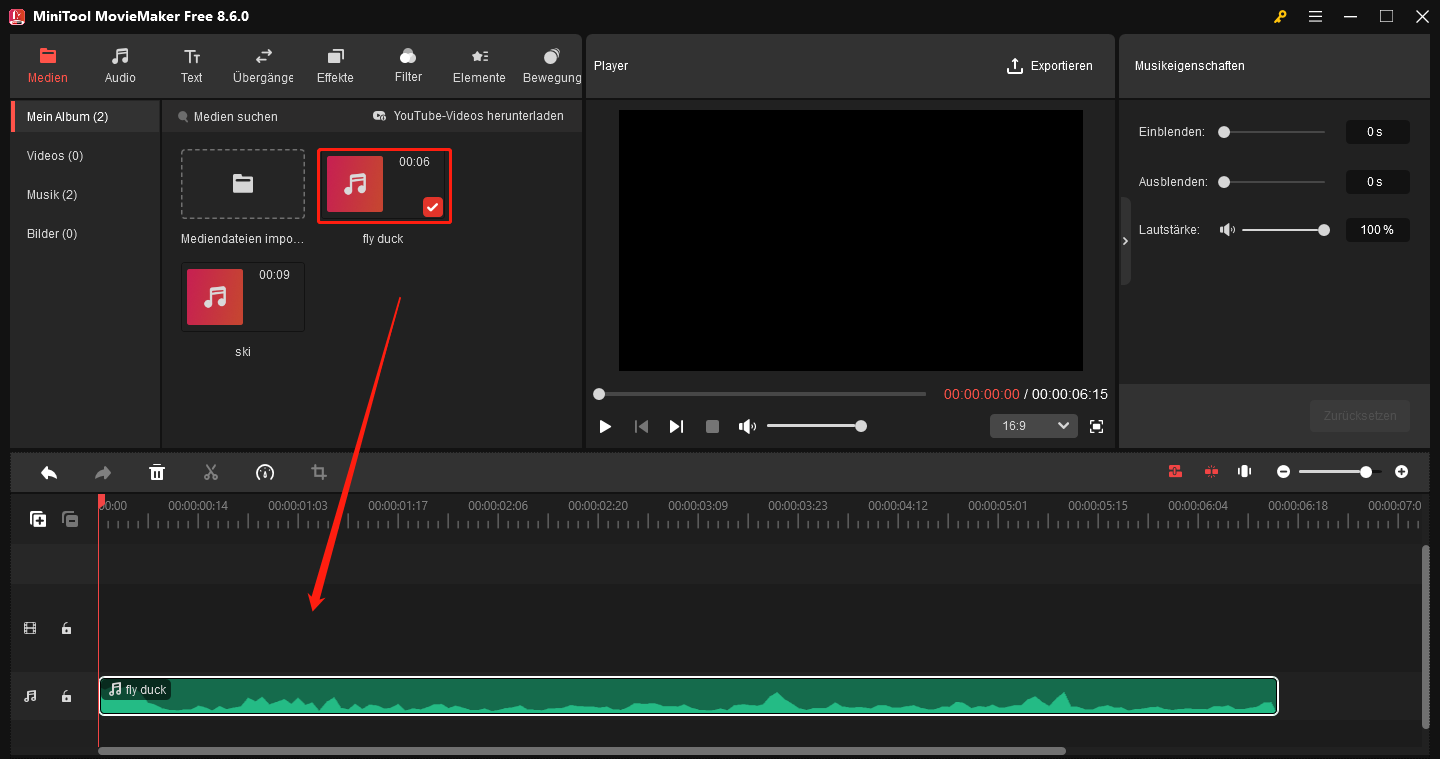
Task: Click the playback progress slider handle
Action: coord(599,394)
